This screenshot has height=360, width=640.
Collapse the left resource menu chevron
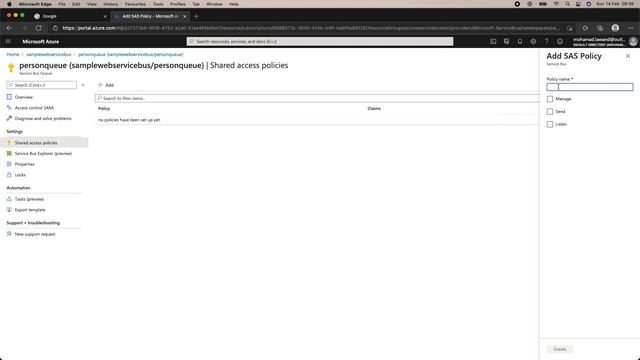pyautogui.click(x=83, y=85)
